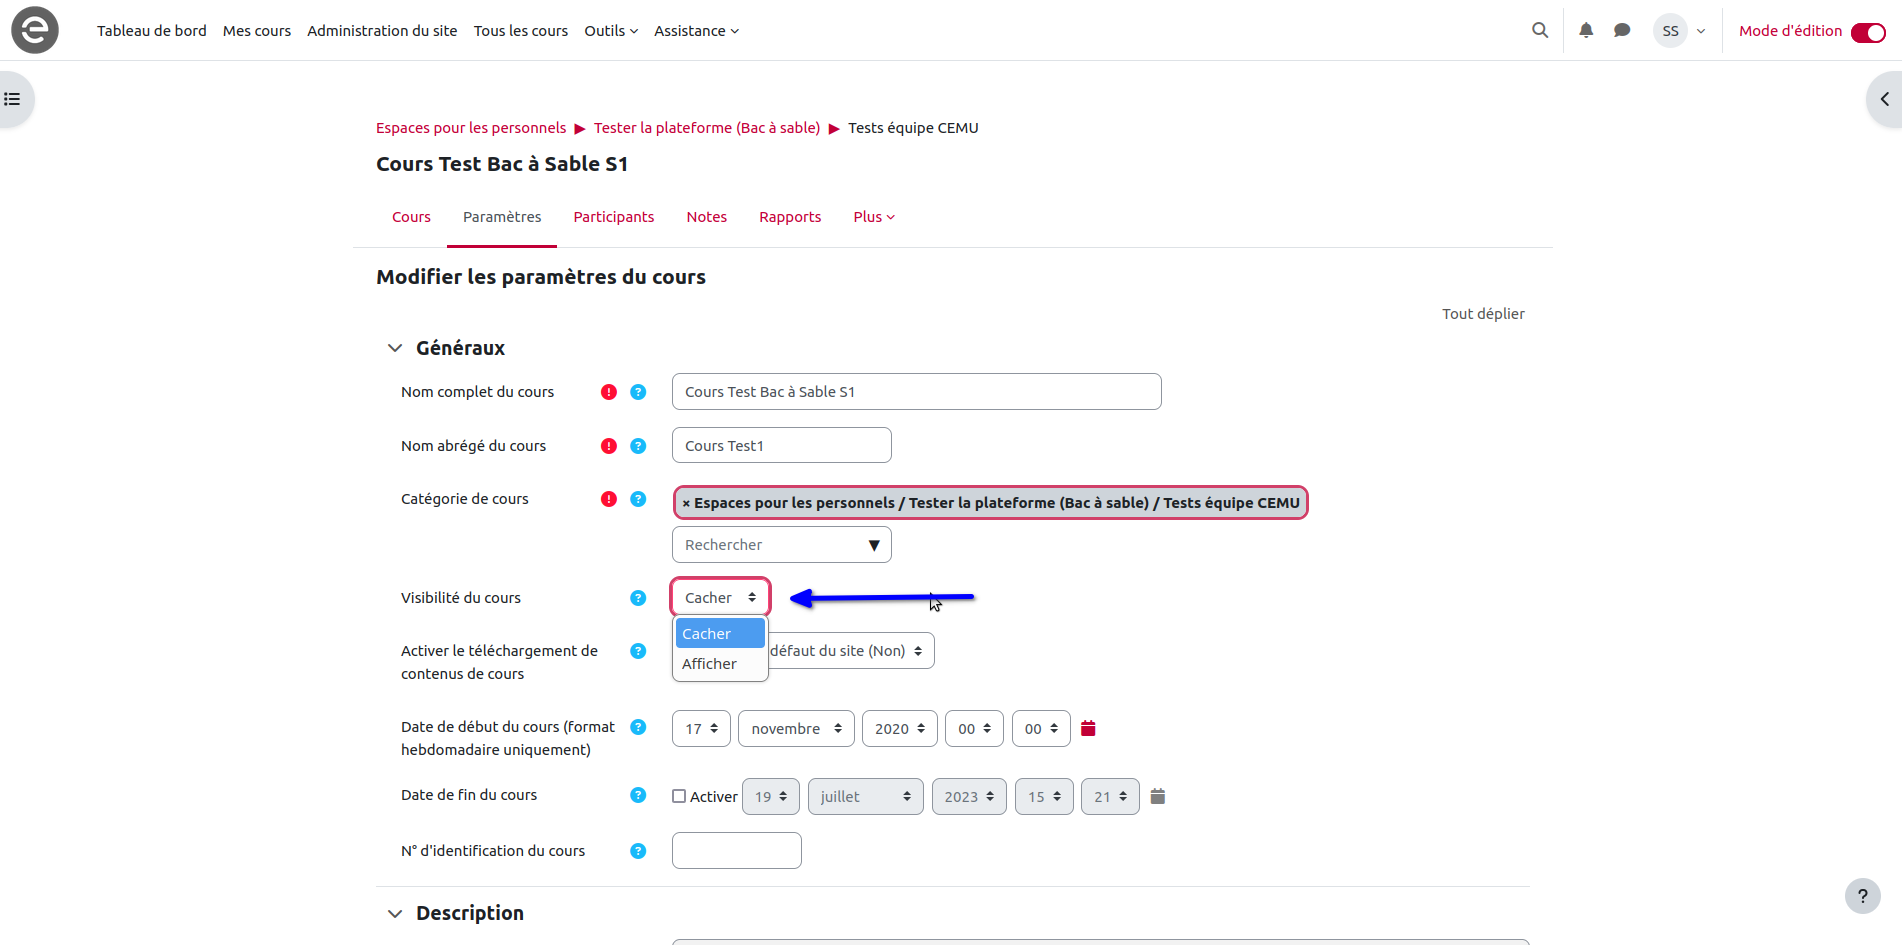
Task: Open the notifications bell icon
Action: [1586, 31]
